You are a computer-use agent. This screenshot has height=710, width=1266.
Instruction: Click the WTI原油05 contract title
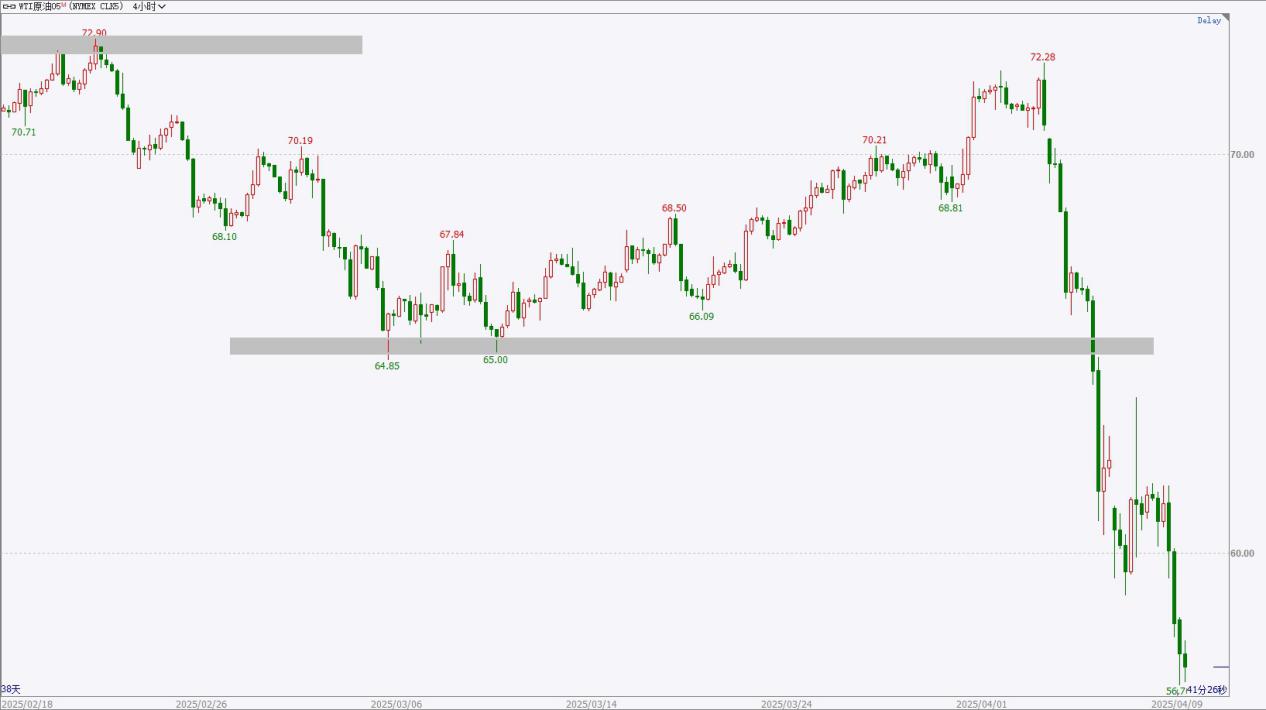tap(43, 6)
